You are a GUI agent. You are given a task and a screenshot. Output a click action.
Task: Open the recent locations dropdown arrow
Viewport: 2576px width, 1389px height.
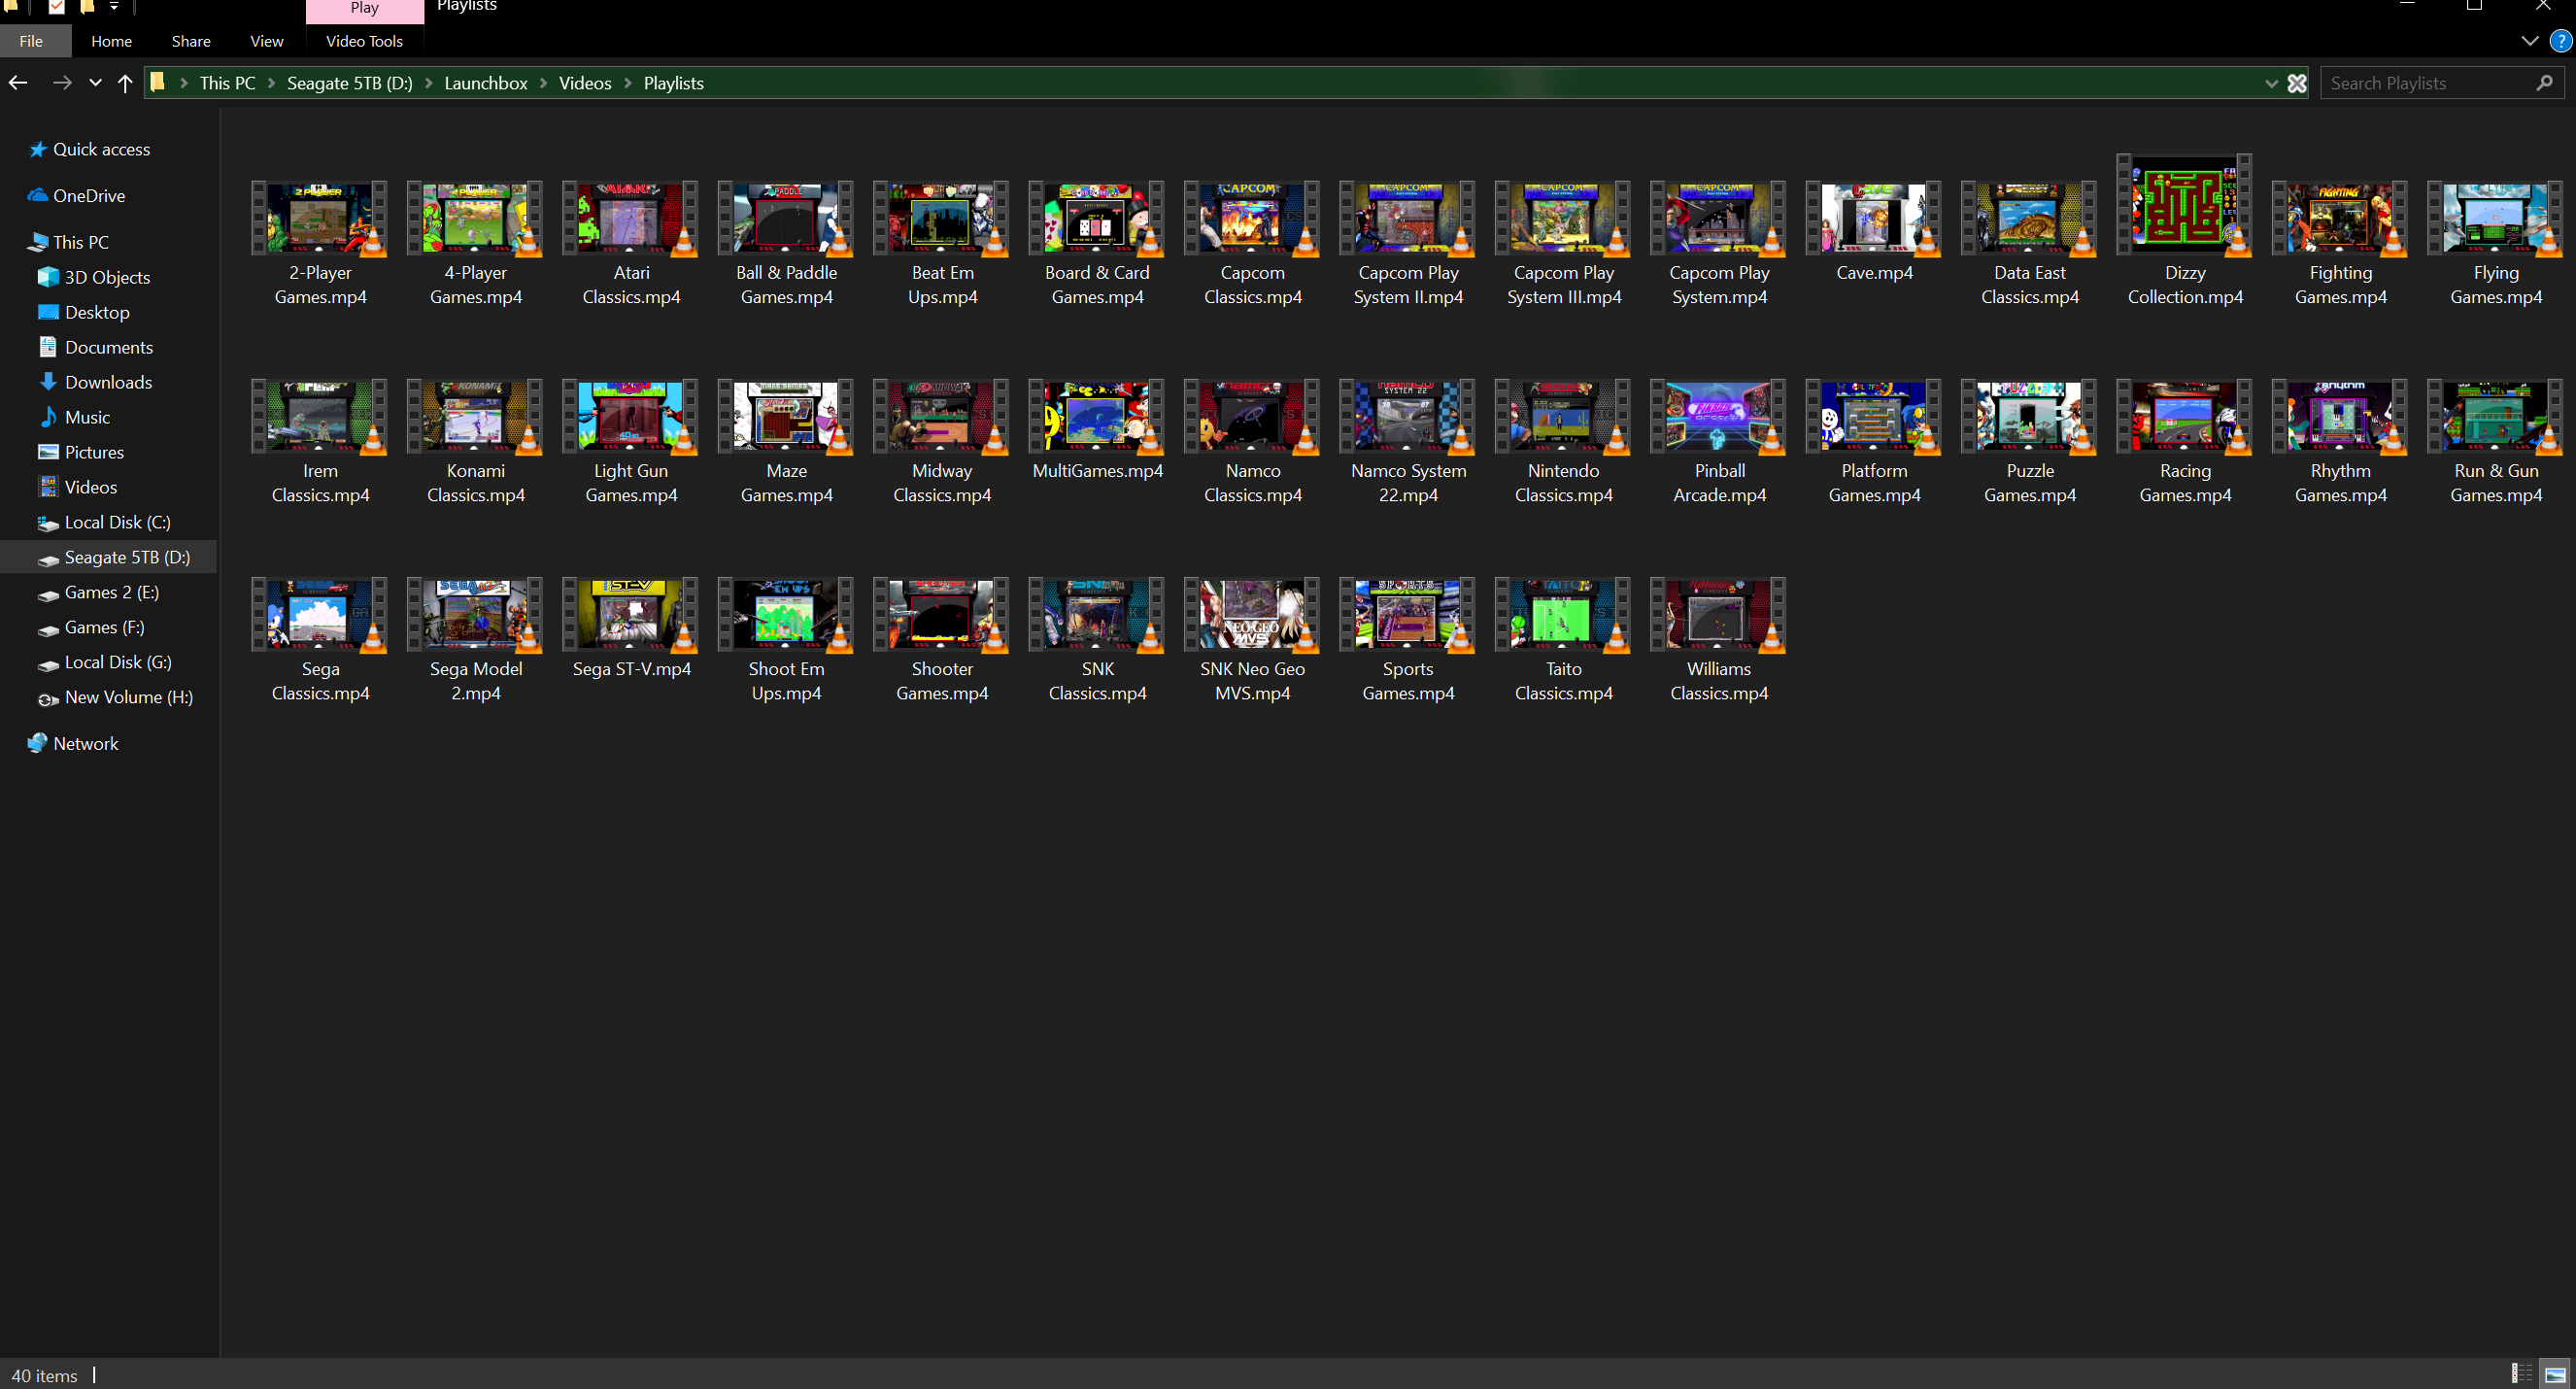click(x=95, y=83)
